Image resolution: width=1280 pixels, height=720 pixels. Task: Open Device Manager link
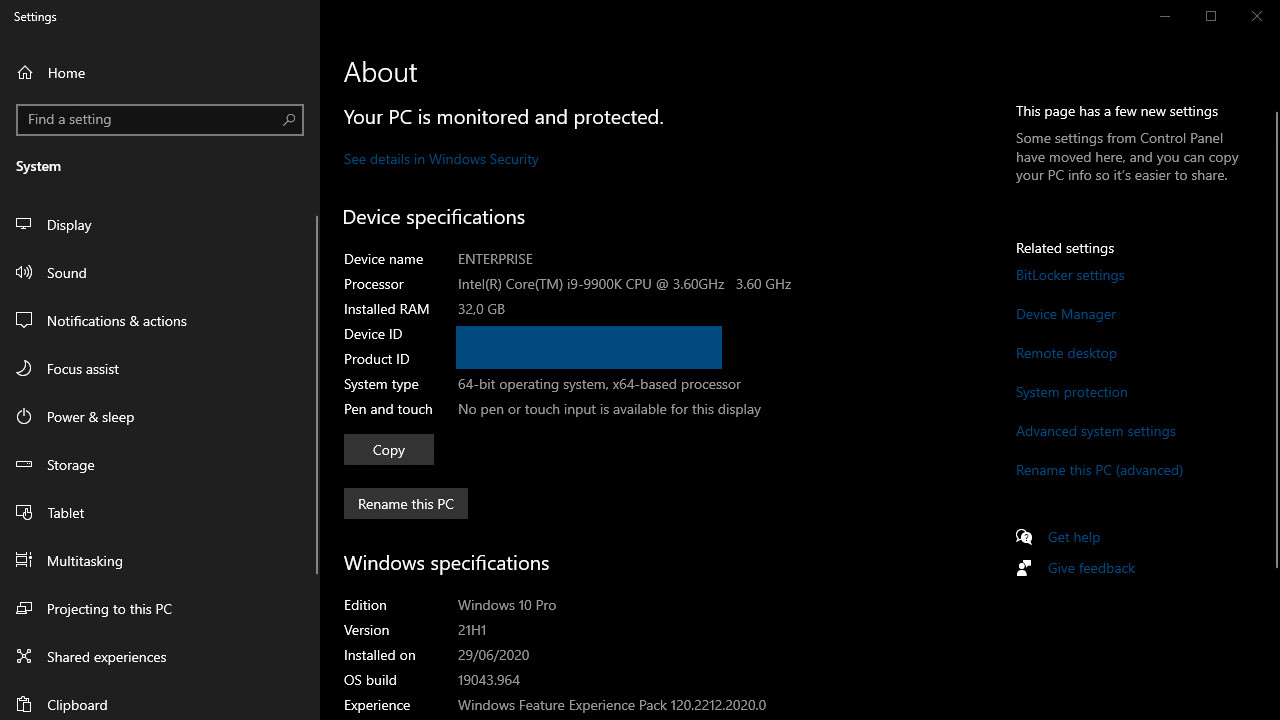pyautogui.click(x=1066, y=314)
